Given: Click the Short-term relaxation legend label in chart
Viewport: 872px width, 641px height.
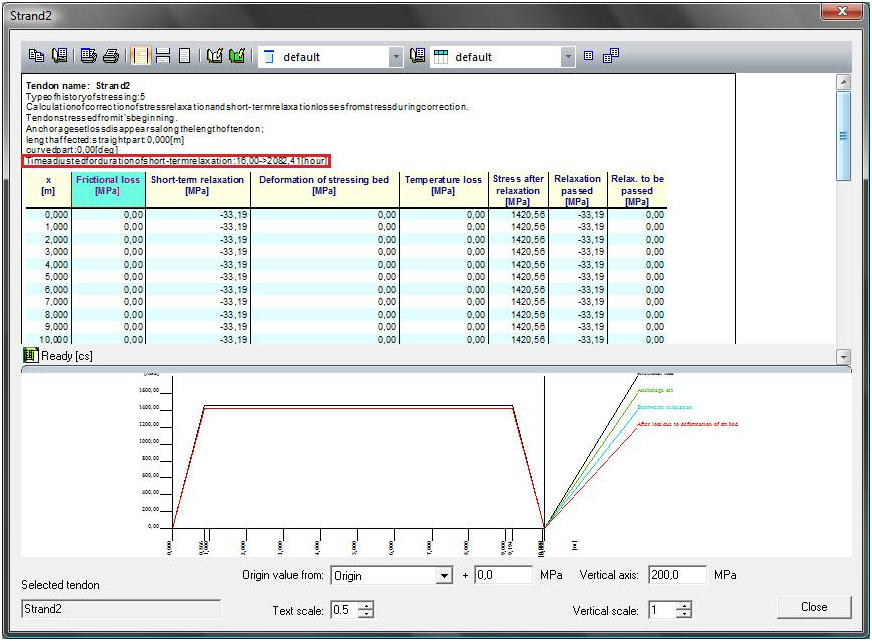Looking at the screenshot, I should pyautogui.click(x=665, y=408).
